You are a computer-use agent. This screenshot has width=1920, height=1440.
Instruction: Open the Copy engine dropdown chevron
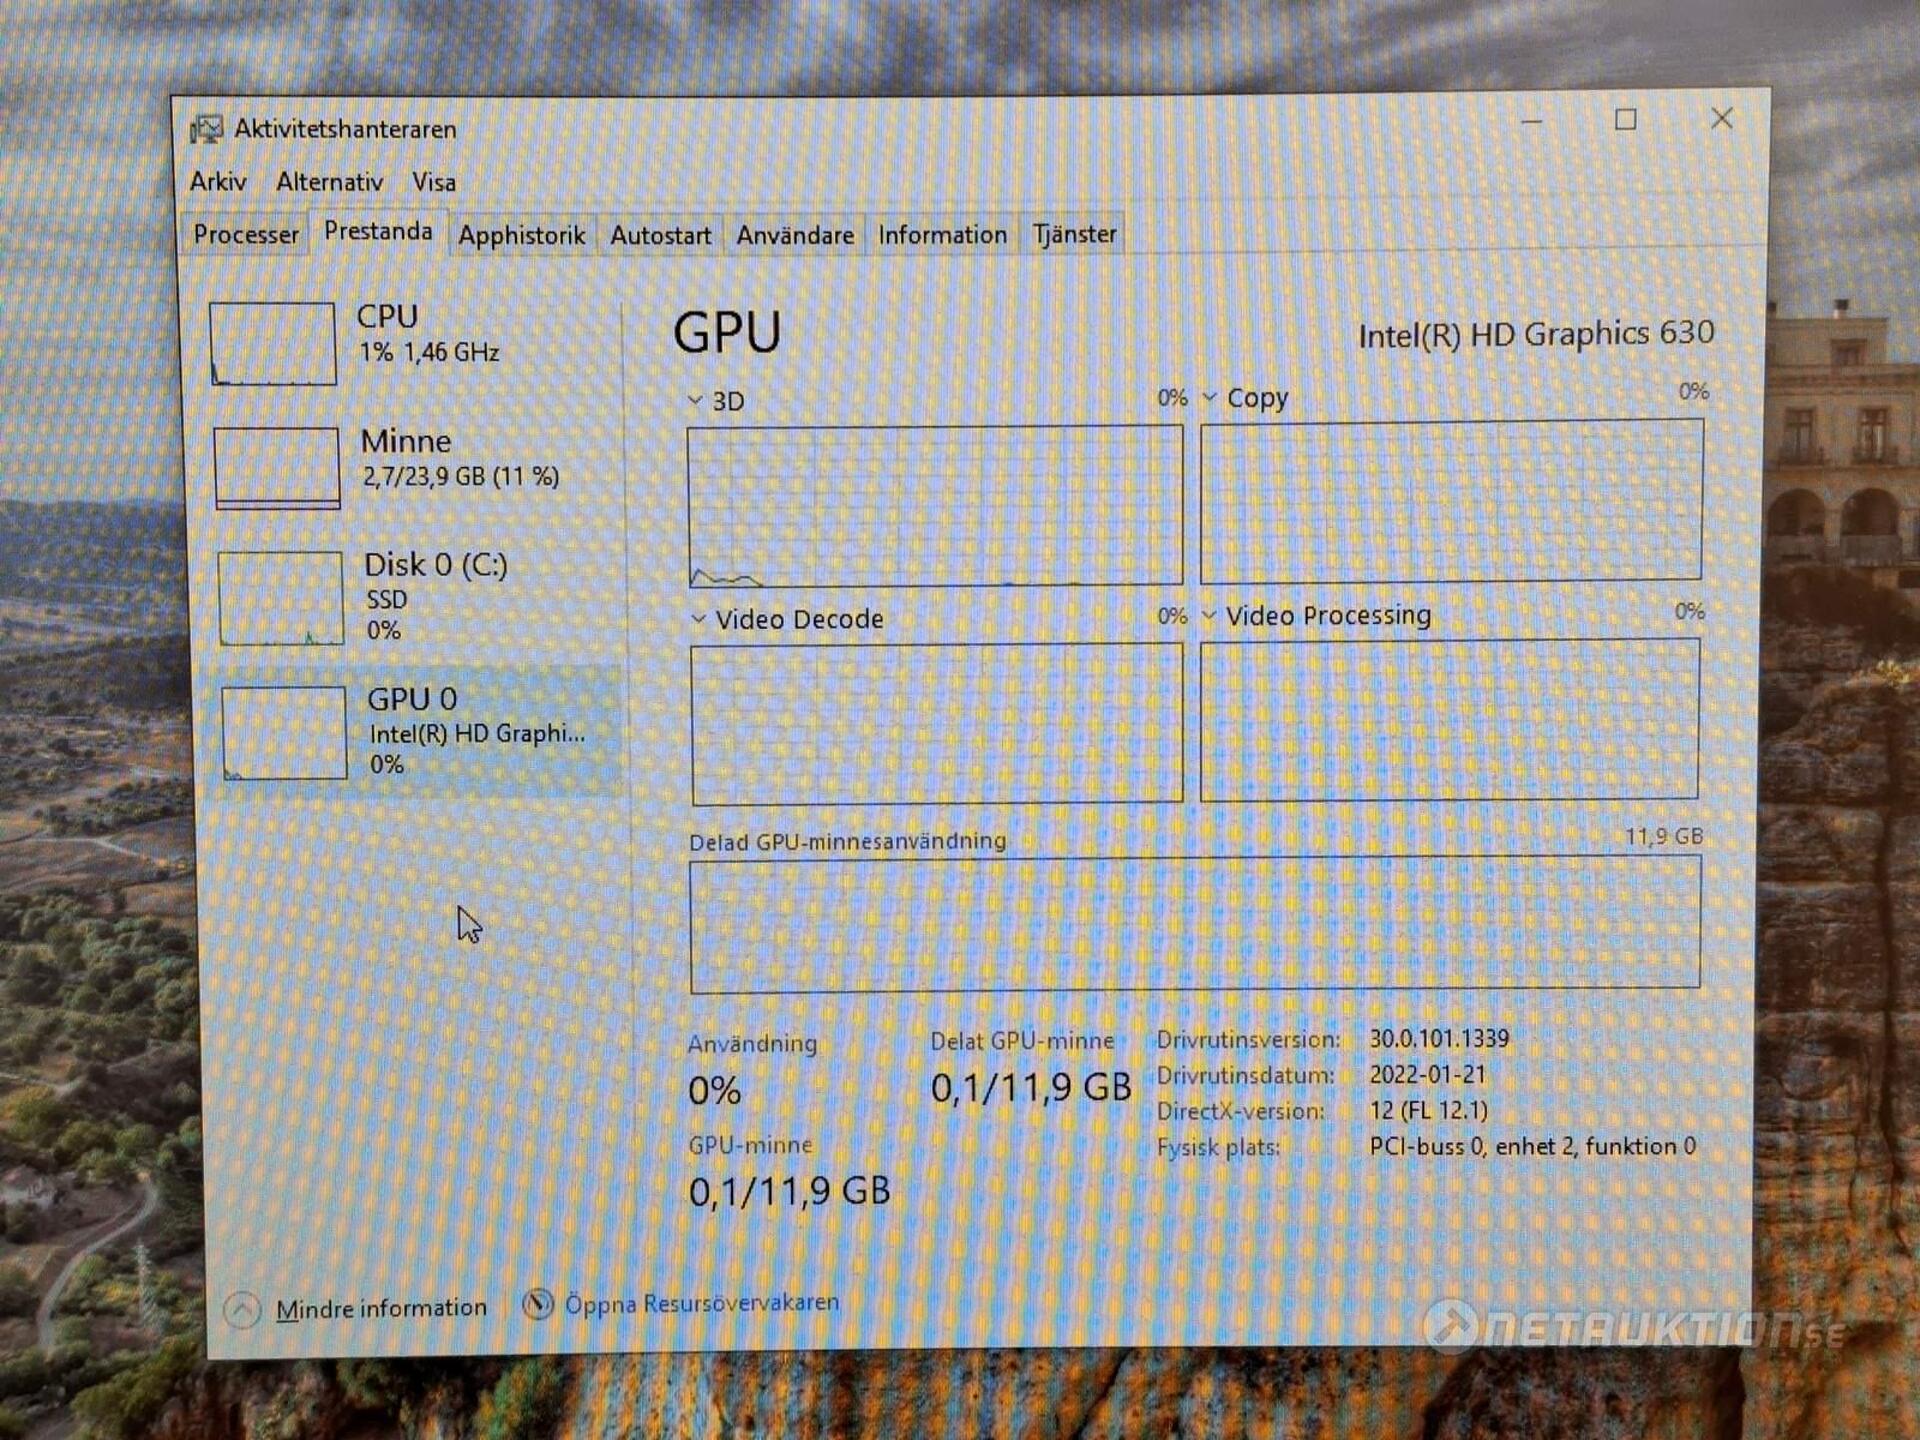(x=1209, y=398)
